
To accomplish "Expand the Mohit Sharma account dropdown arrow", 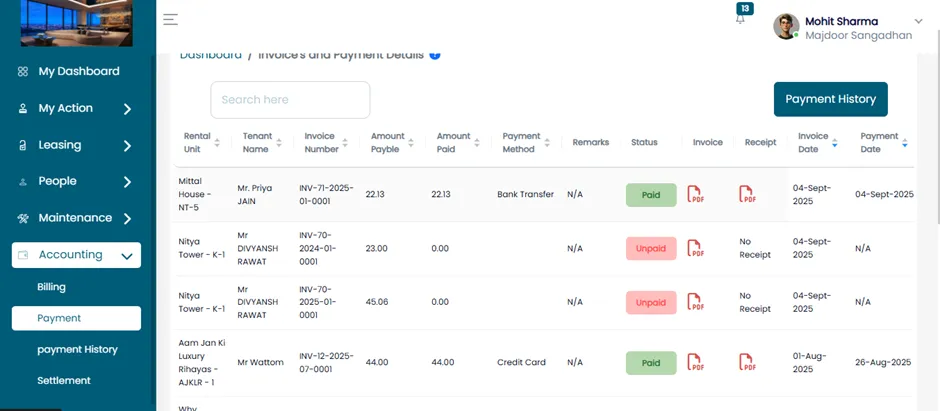I will coord(918,22).
